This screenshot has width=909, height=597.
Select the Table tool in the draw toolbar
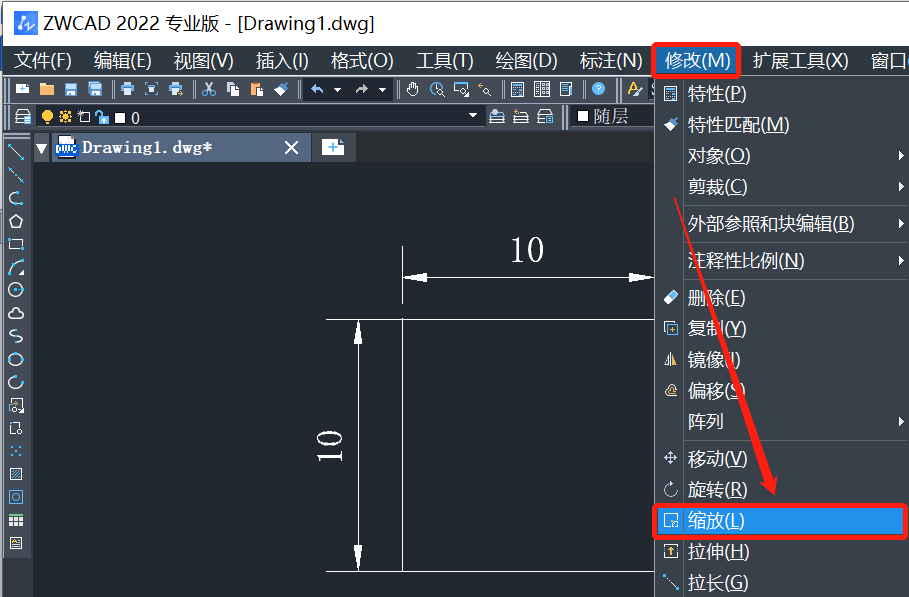pyautogui.click(x=16, y=520)
